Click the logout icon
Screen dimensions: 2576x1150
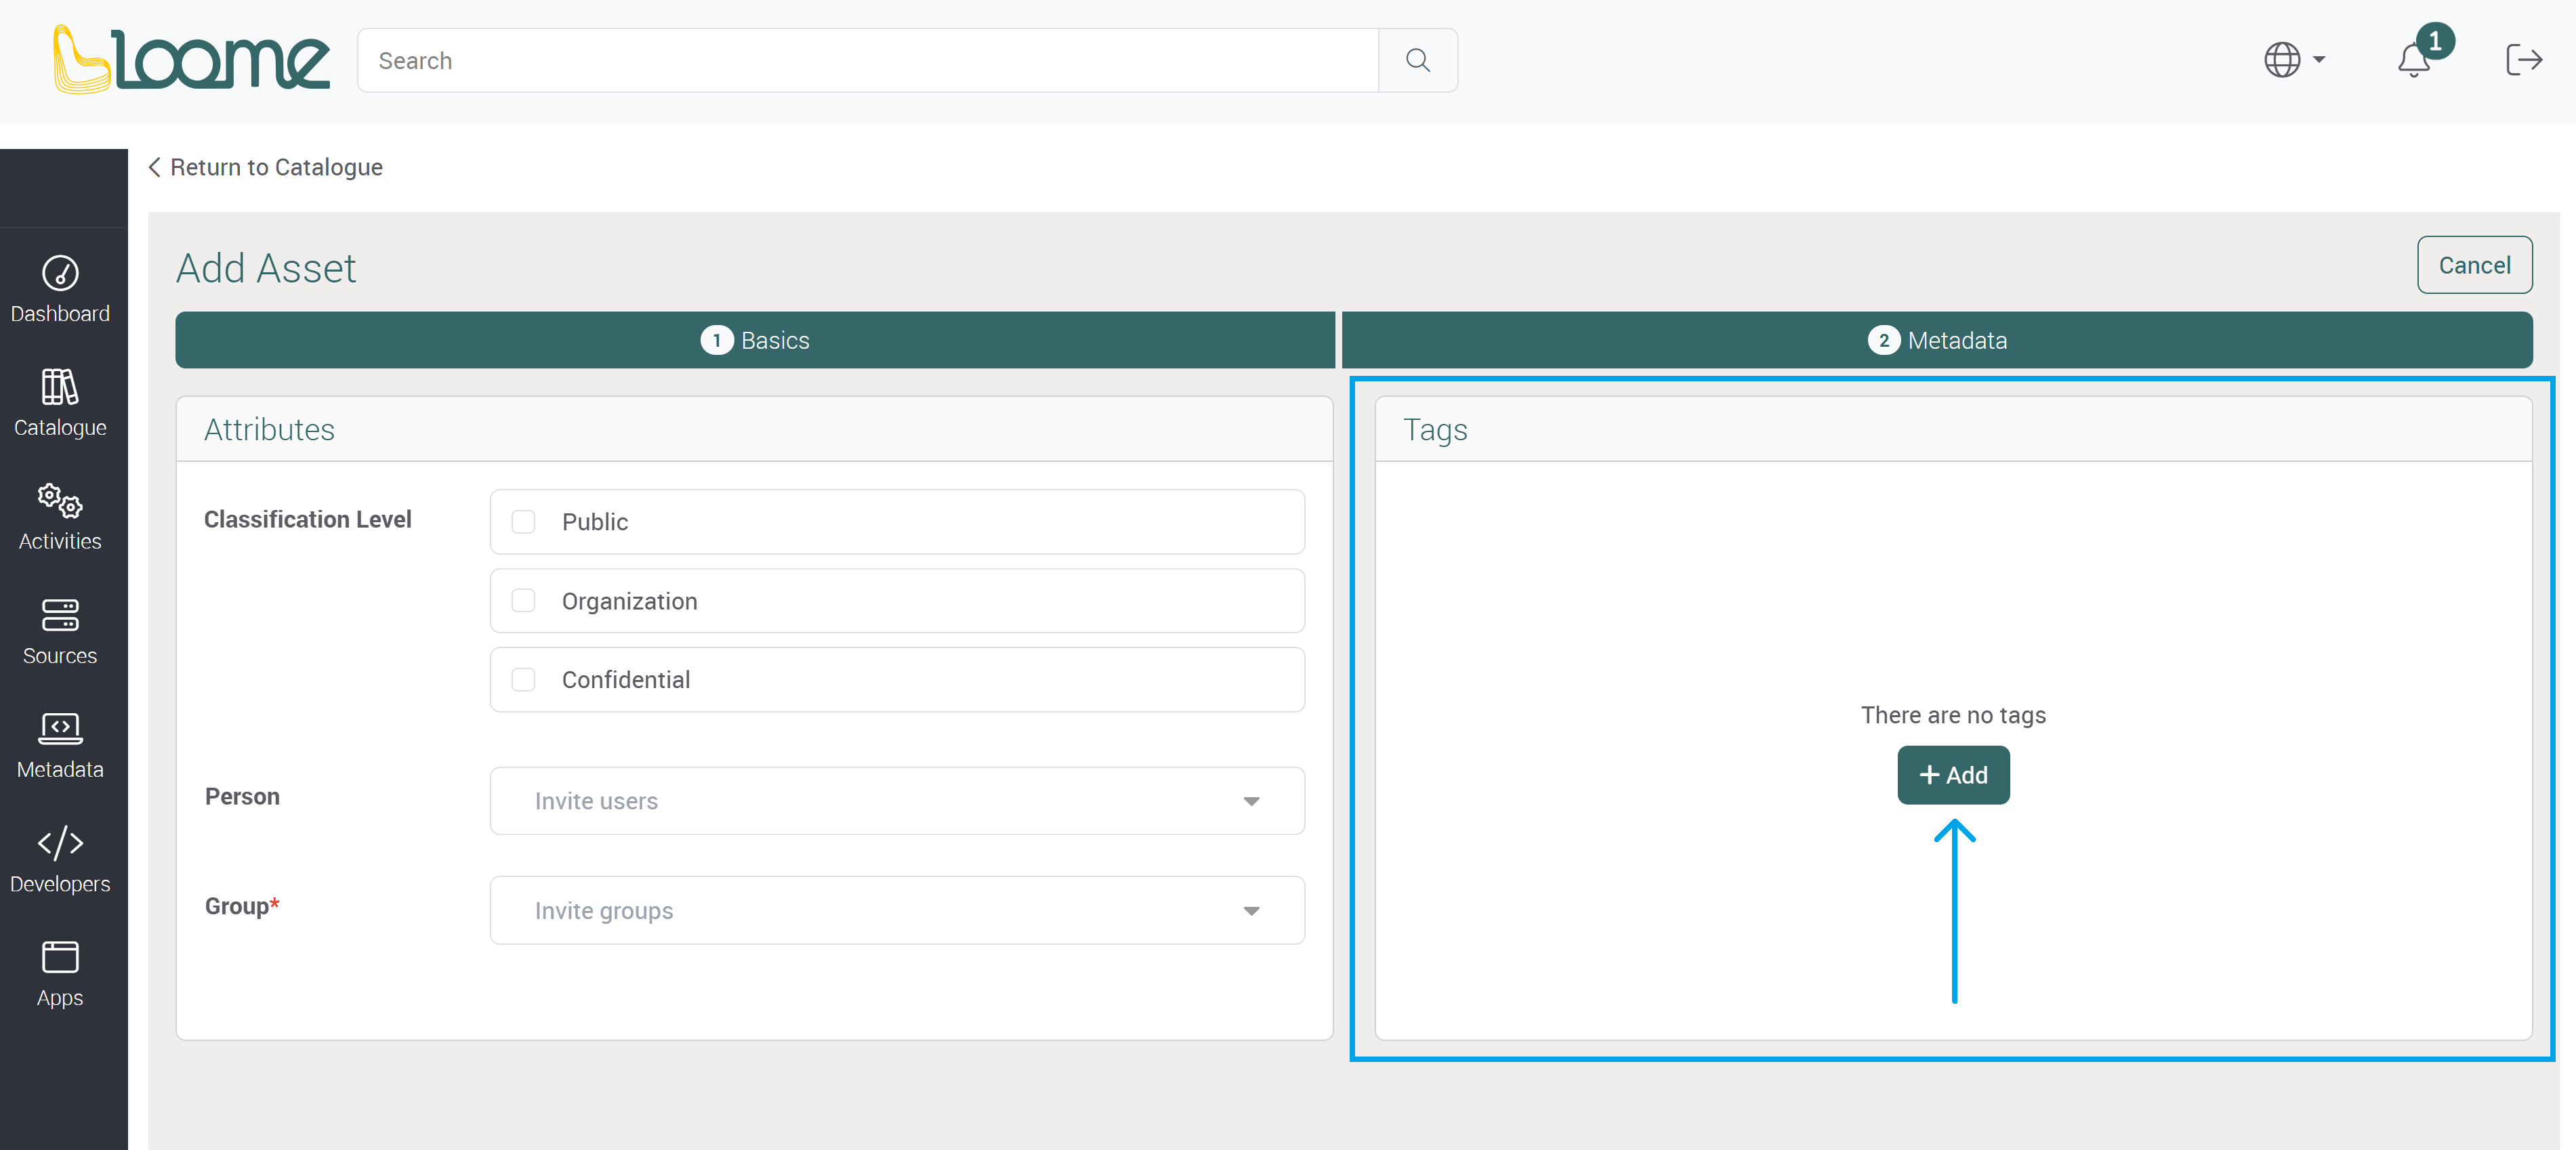tap(2524, 60)
